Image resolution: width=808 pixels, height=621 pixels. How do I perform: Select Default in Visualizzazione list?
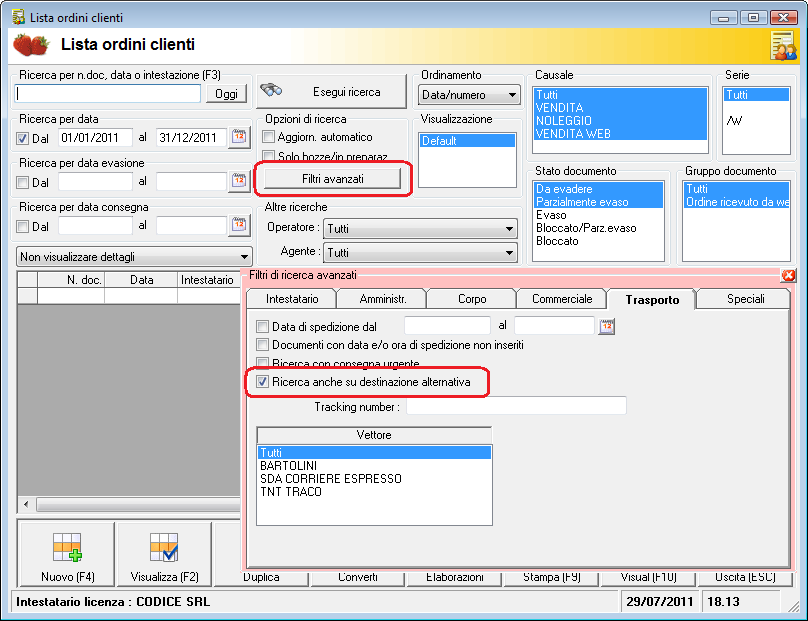tap(467, 141)
